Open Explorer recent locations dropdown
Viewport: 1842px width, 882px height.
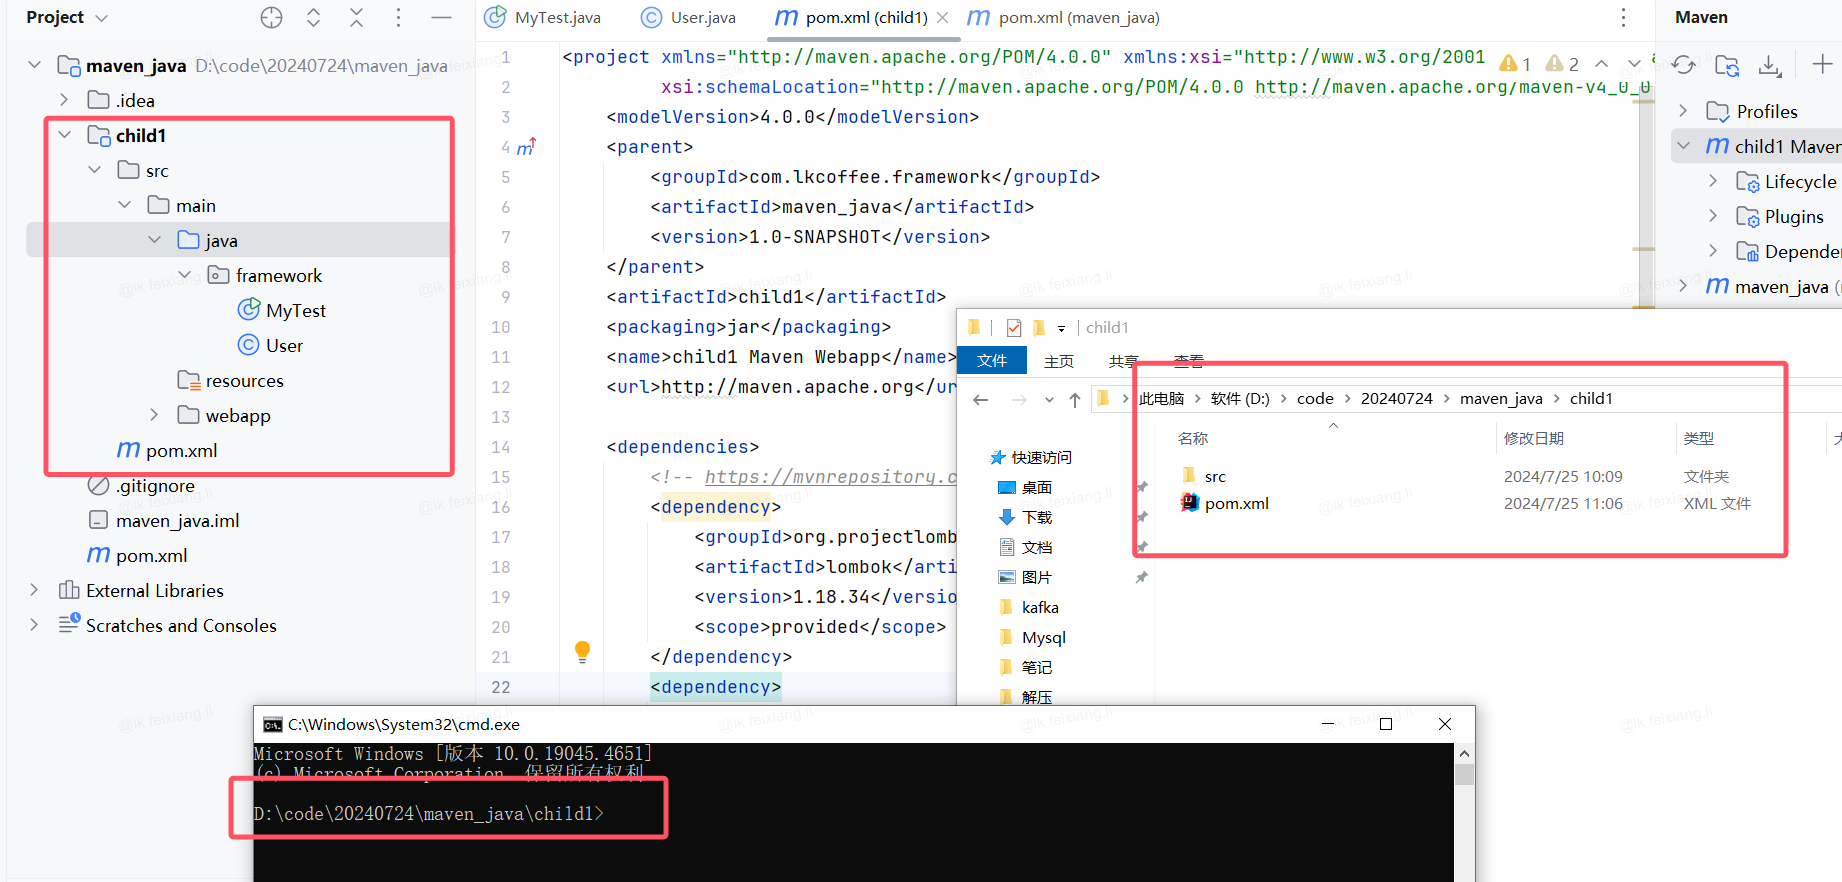click(x=1049, y=399)
